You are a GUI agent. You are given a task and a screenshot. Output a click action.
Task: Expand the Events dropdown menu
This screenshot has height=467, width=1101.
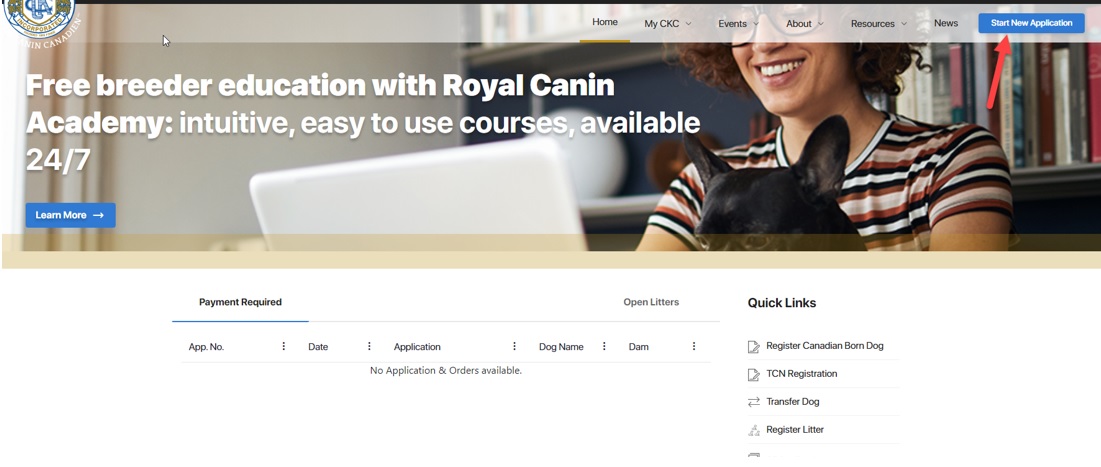click(x=738, y=23)
